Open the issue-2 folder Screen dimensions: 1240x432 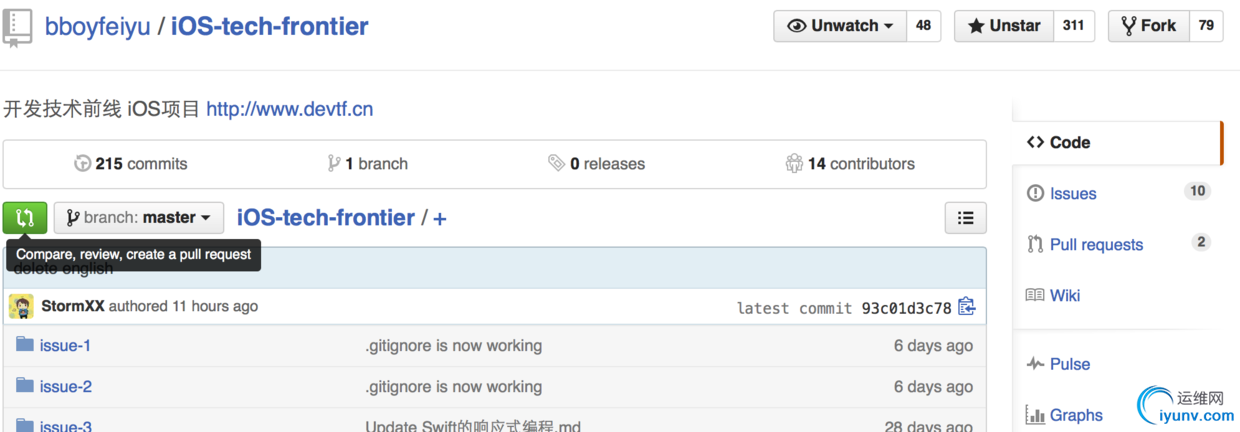65,387
